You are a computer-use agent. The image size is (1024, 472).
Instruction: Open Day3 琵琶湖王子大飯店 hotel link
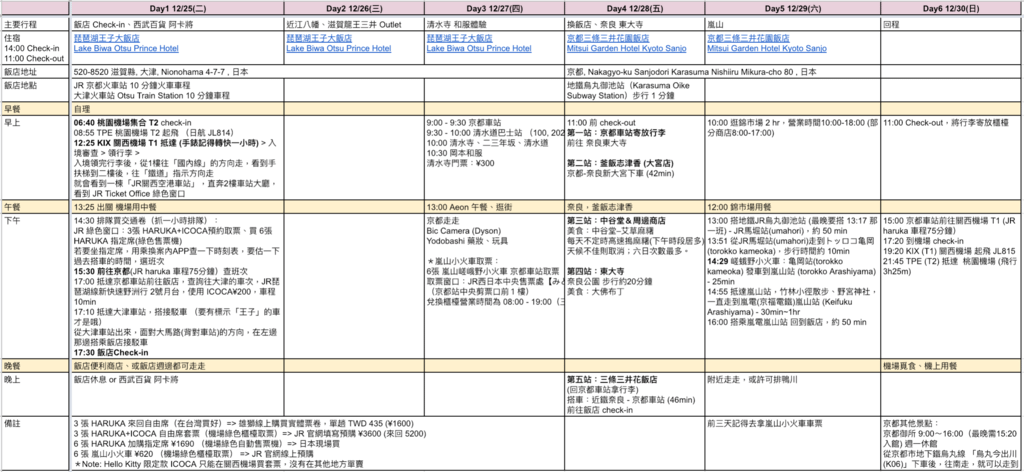(462, 39)
